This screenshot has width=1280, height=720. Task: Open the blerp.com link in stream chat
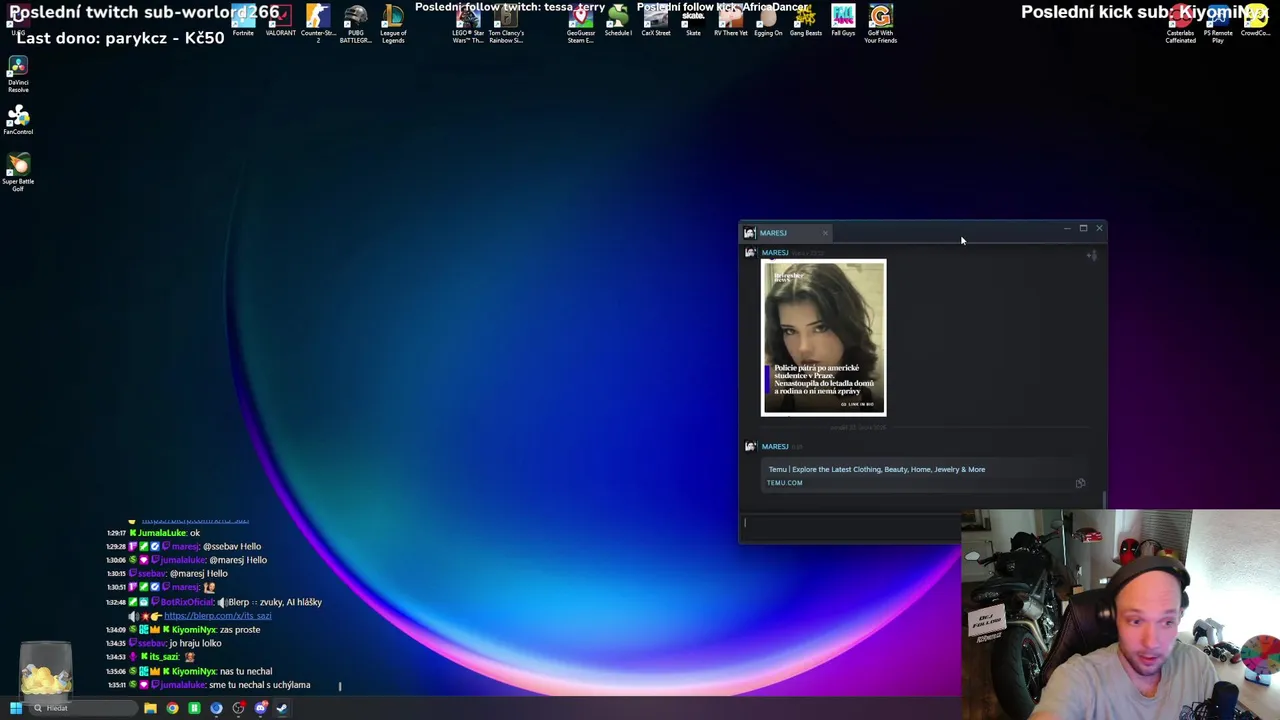tap(217, 616)
